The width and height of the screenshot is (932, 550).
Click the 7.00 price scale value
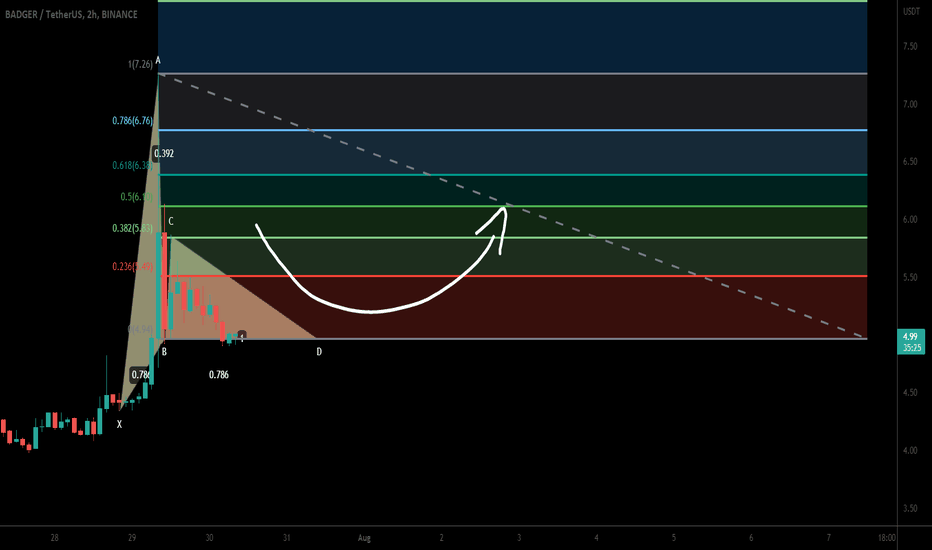click(x=910, y=104)
